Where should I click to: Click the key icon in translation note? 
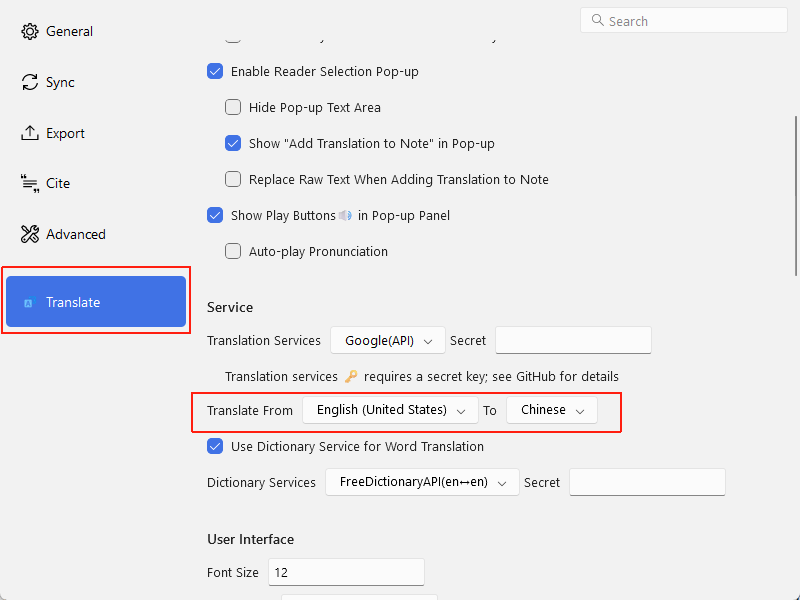351,377
